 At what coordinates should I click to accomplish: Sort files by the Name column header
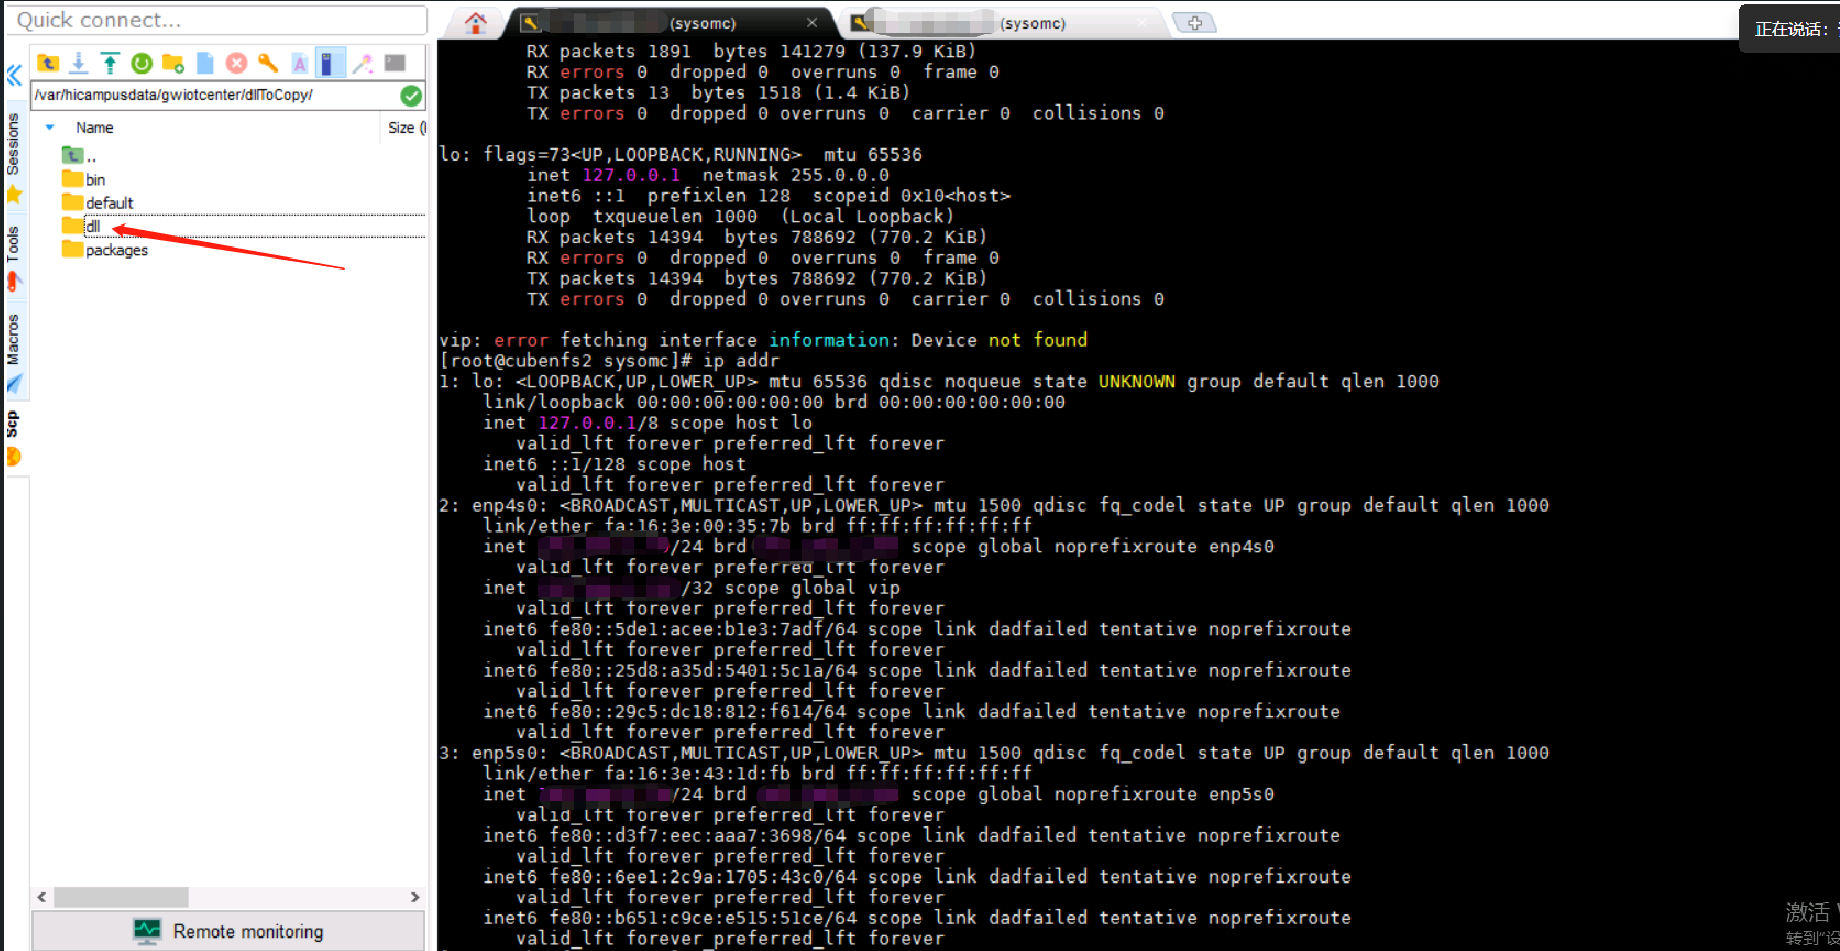click(95, 128)
